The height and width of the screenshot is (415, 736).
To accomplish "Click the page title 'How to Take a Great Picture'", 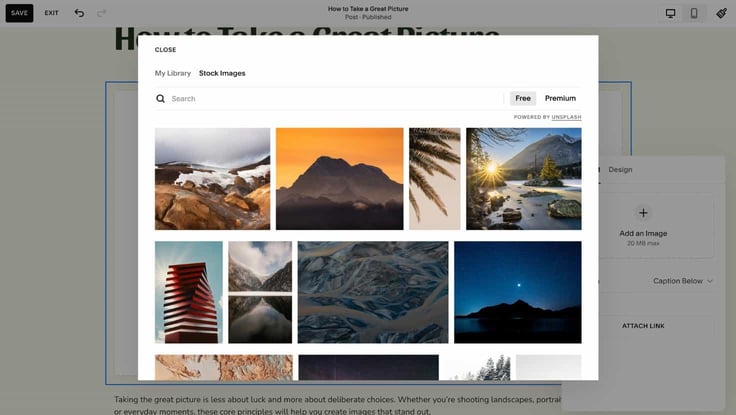I will pos(368,8).
